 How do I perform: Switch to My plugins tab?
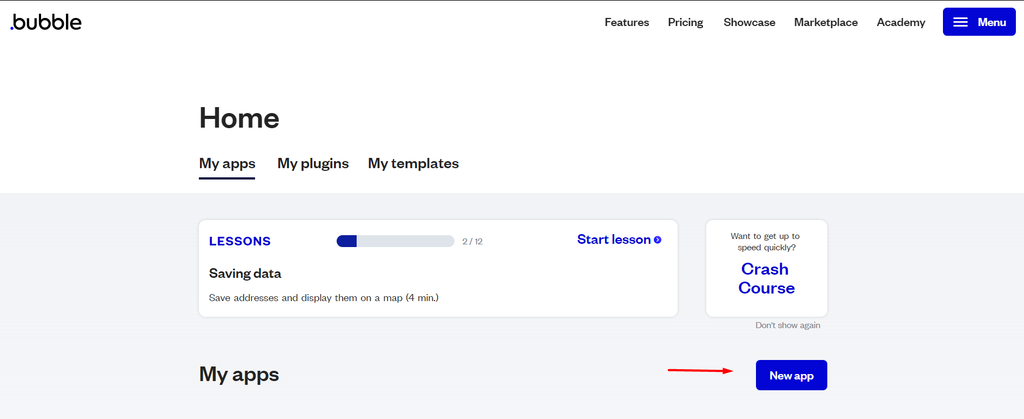pos(313,164)
